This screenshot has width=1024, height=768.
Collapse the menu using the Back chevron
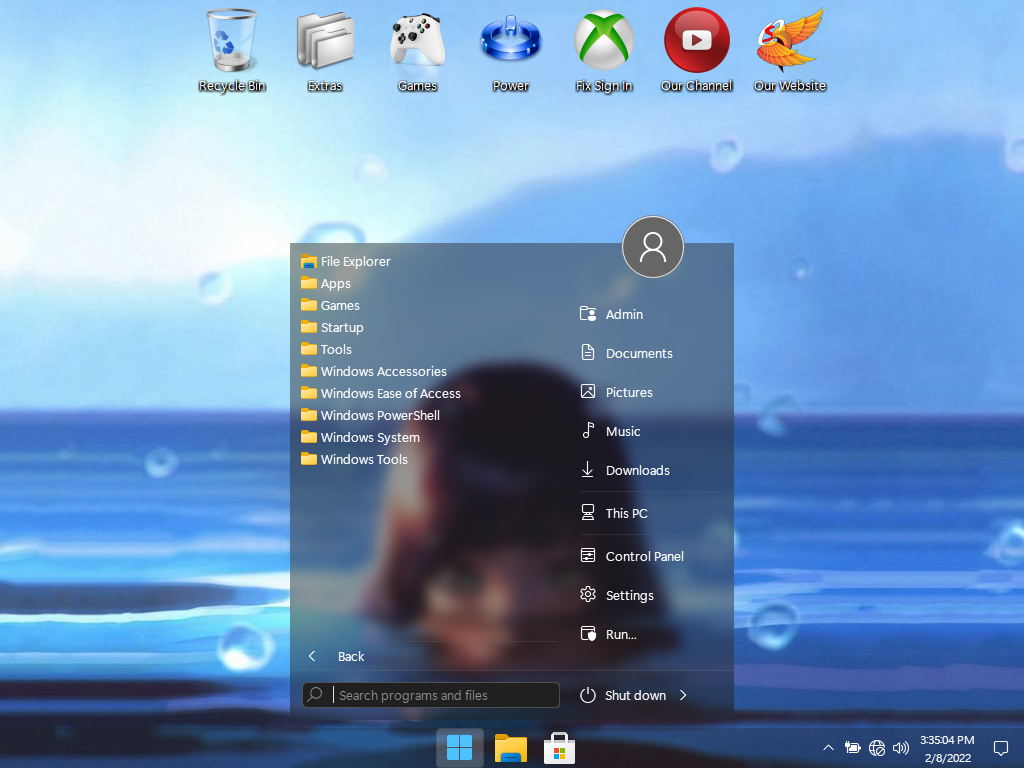(x=311, y=656)
